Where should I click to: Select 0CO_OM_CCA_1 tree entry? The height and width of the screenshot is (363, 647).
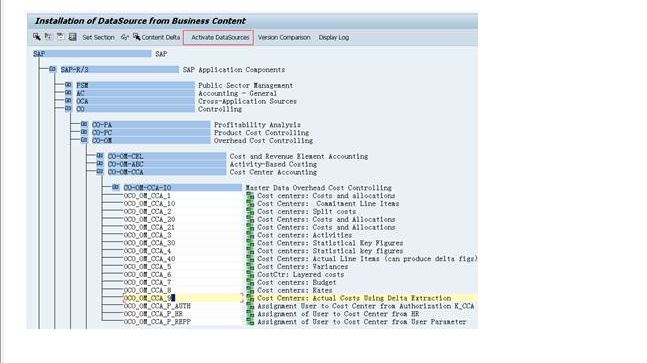(147, 196)
